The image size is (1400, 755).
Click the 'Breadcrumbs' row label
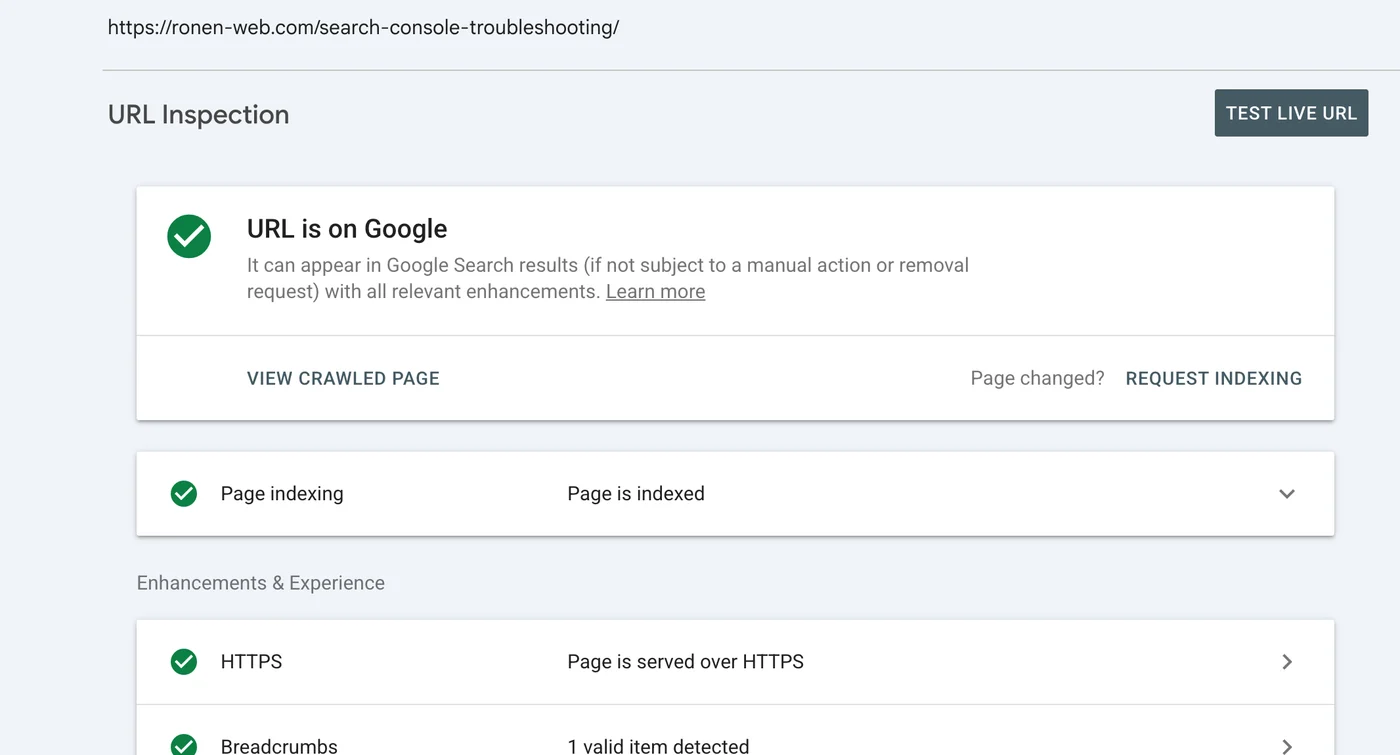[279, 746]
